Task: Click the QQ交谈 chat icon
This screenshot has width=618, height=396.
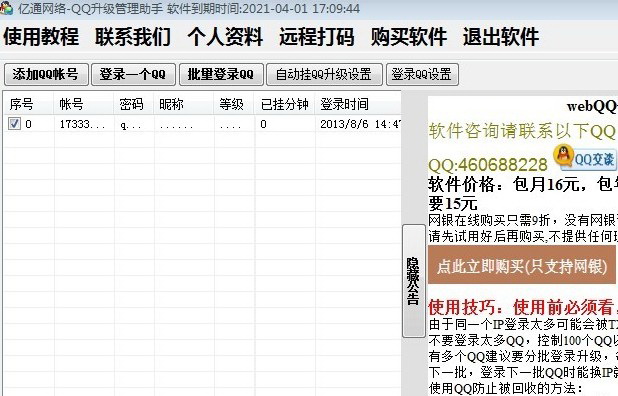Action: click(x=585, y=158)
